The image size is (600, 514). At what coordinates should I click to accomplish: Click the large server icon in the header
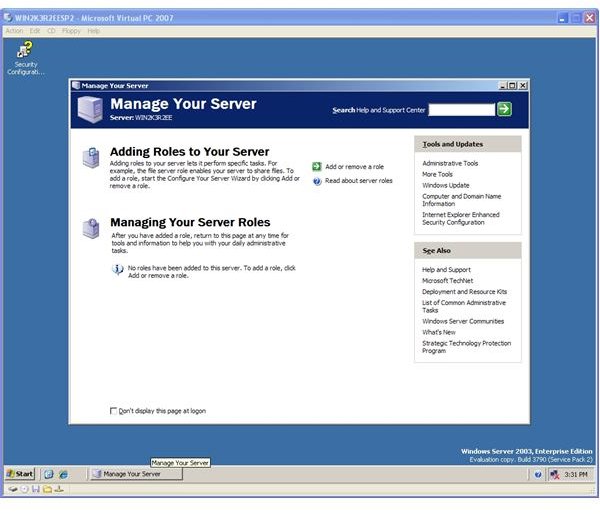point(90,109)
